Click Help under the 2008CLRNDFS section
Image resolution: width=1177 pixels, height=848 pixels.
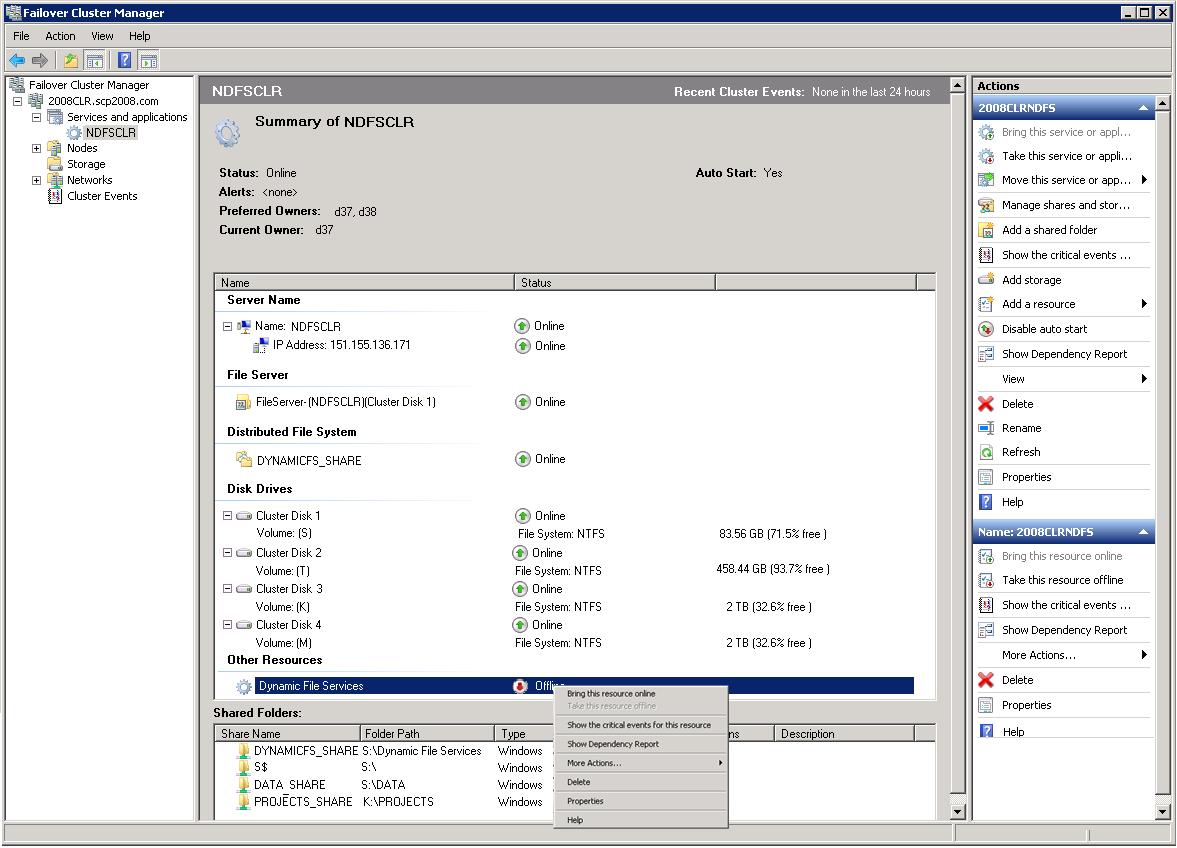[x=1012, y=502]
